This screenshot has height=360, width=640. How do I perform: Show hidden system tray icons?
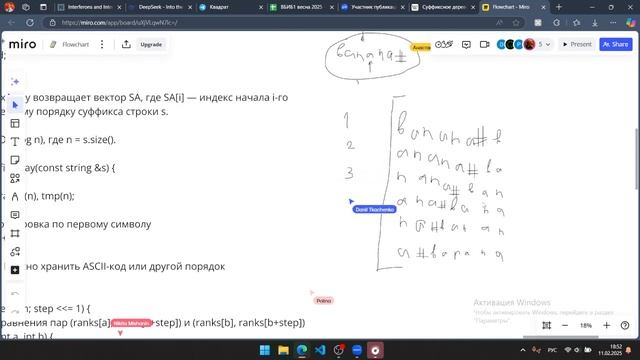(x=523, y=350)
